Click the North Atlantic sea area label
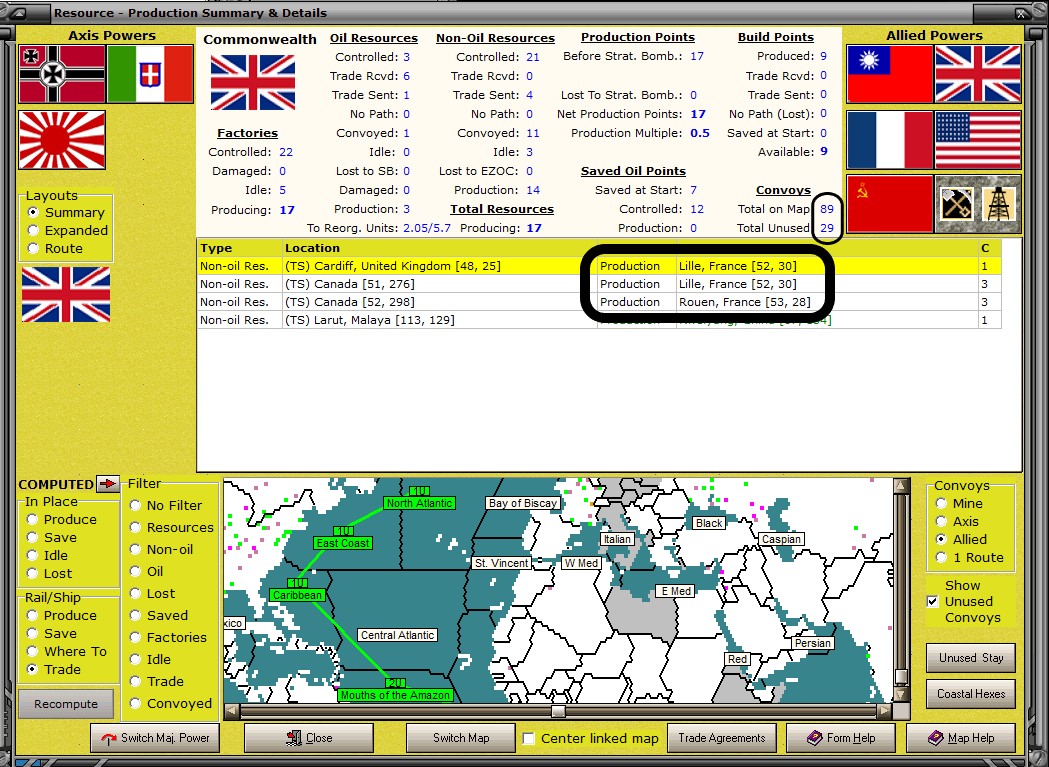This screenshot has width=1049, height=767. [419, 503]
